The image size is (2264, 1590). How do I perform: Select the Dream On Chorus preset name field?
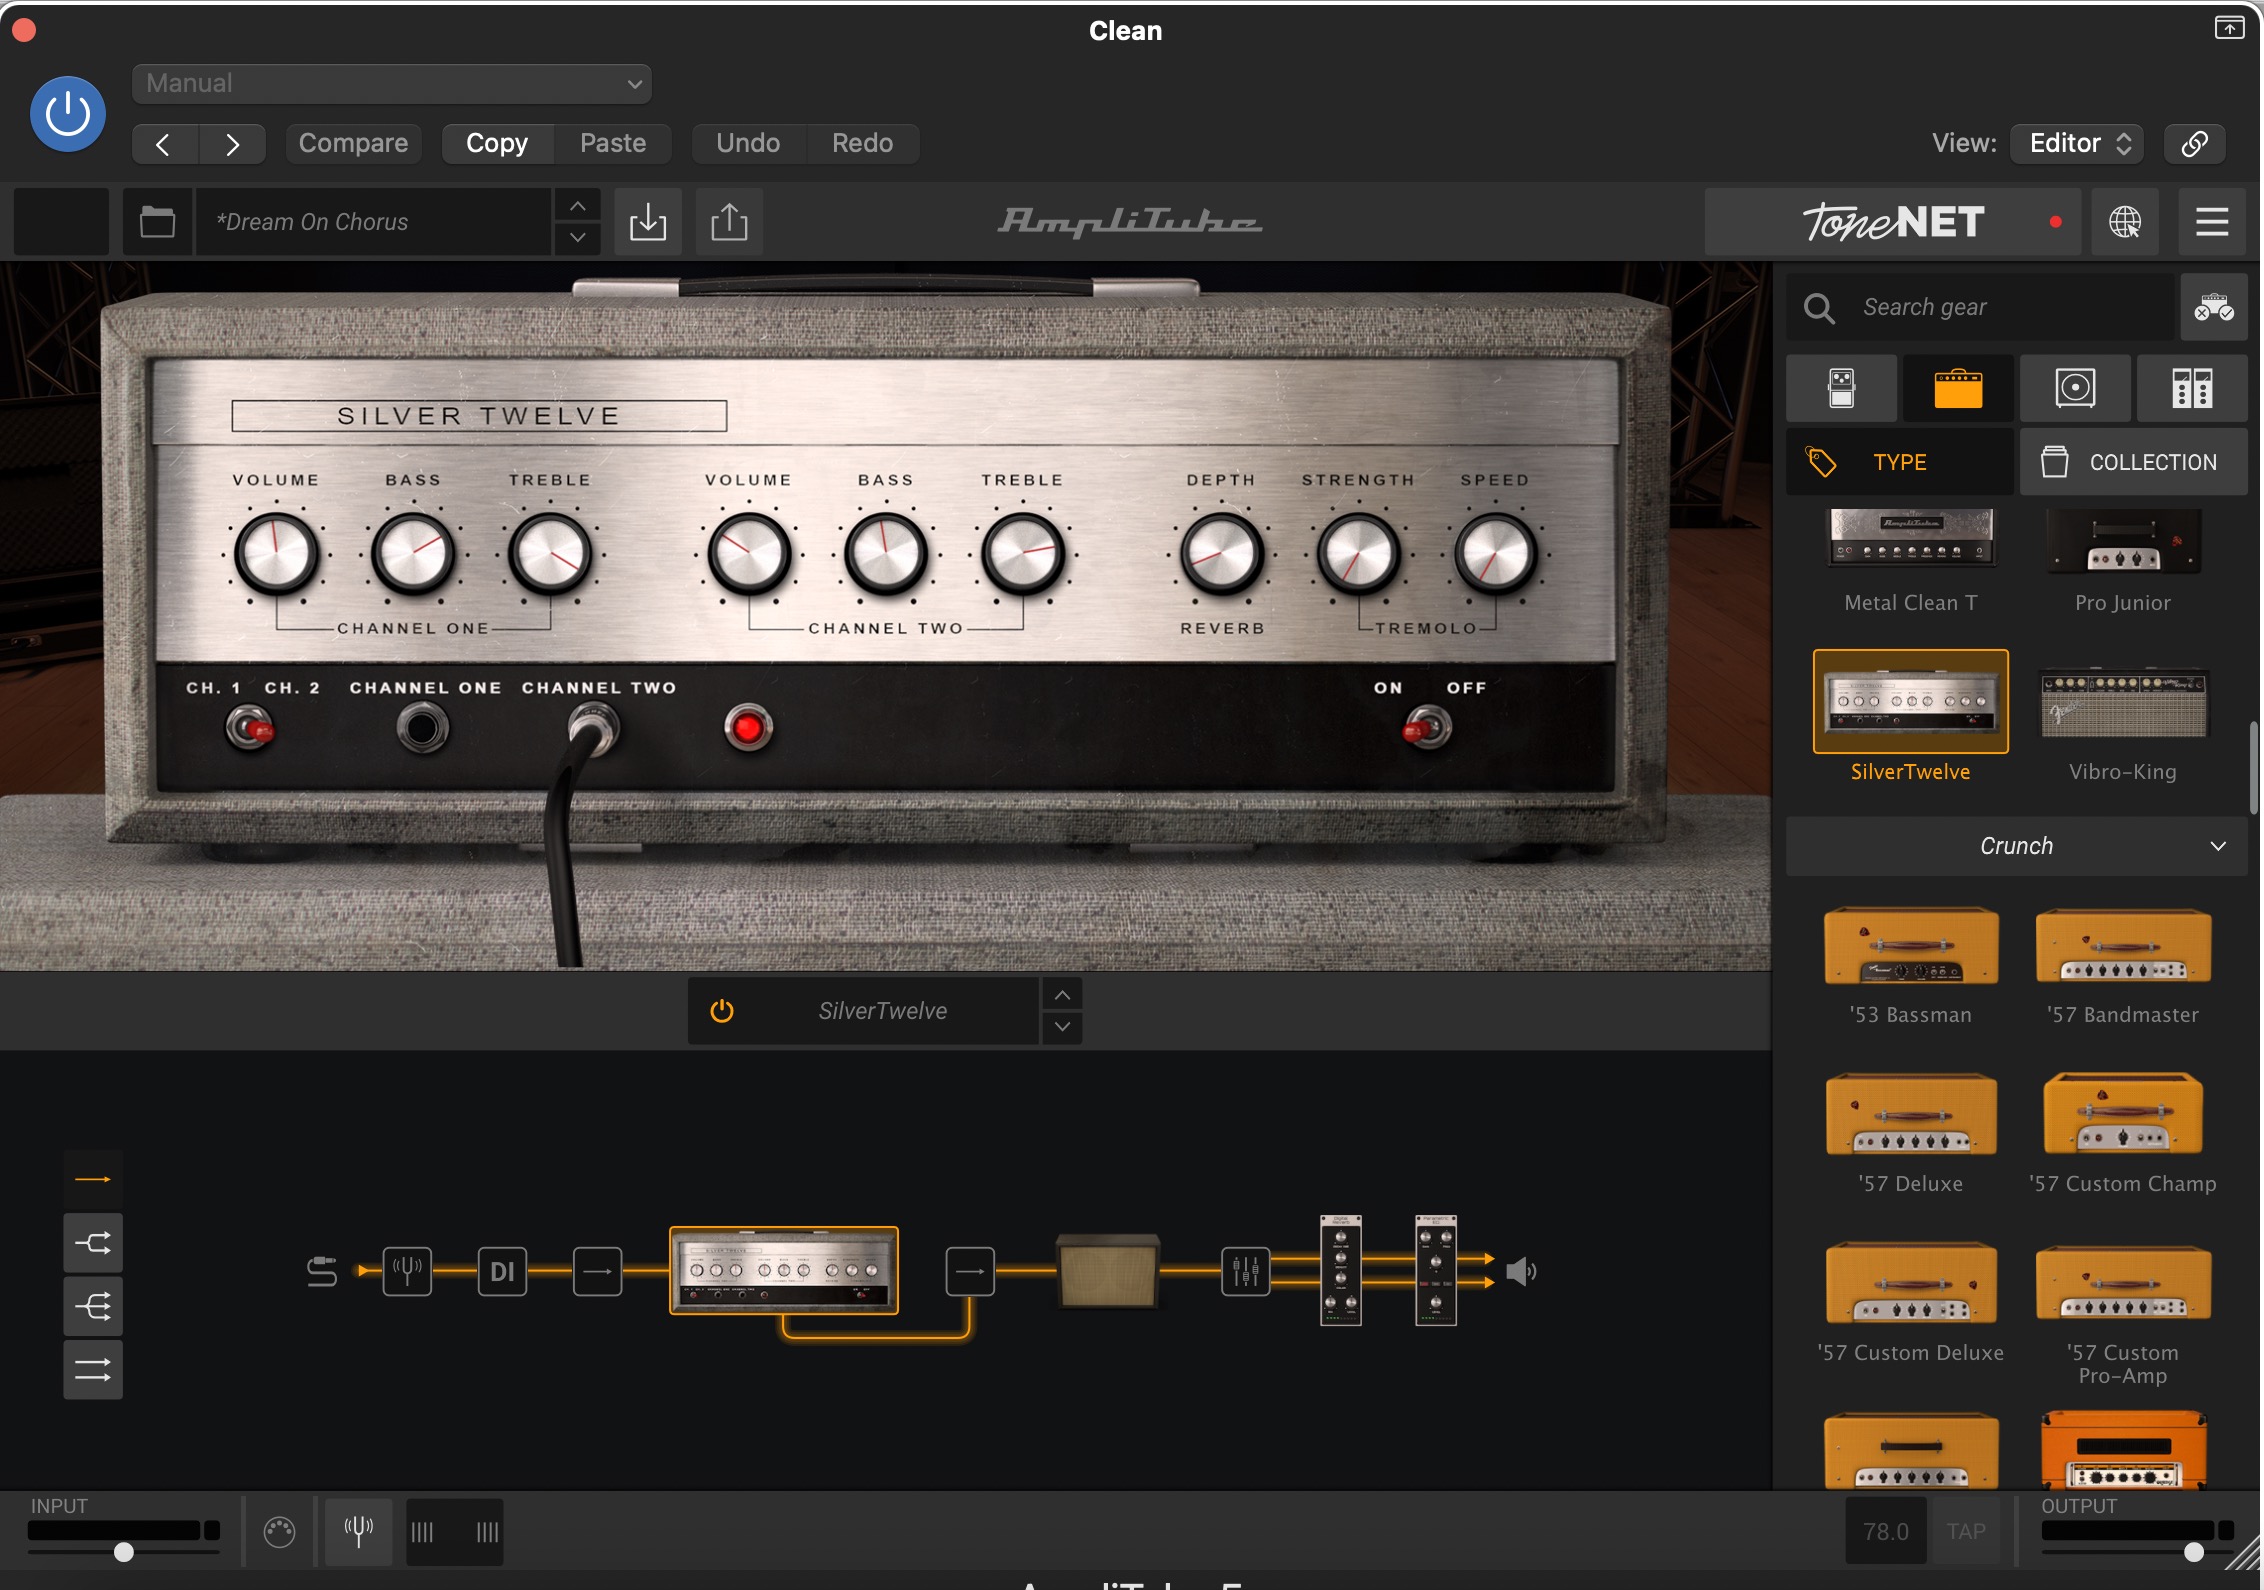373,222
